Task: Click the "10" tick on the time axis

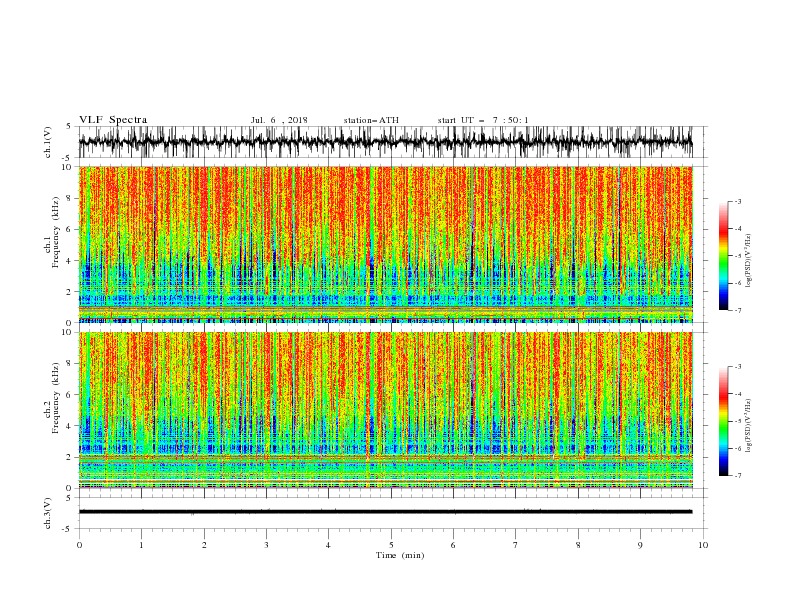Action: click(703, 545)
